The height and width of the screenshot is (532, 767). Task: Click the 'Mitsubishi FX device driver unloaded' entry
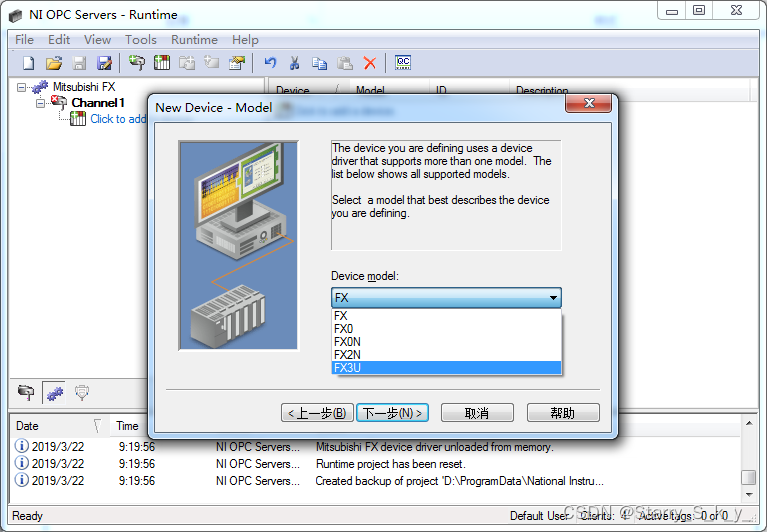click(x=434, y=446)
